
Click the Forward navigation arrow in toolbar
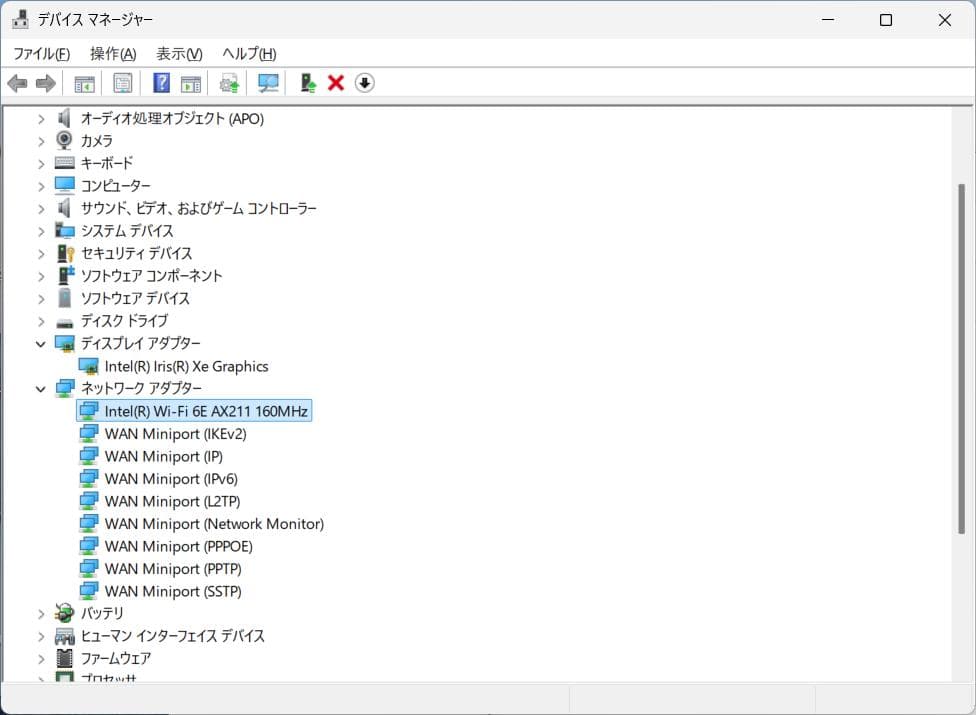click(45, 82)
